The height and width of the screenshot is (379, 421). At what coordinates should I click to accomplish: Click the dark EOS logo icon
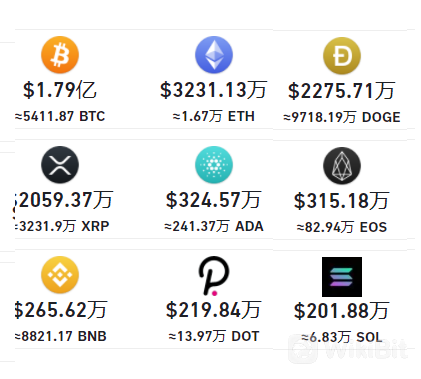click(x=342, y=166)
